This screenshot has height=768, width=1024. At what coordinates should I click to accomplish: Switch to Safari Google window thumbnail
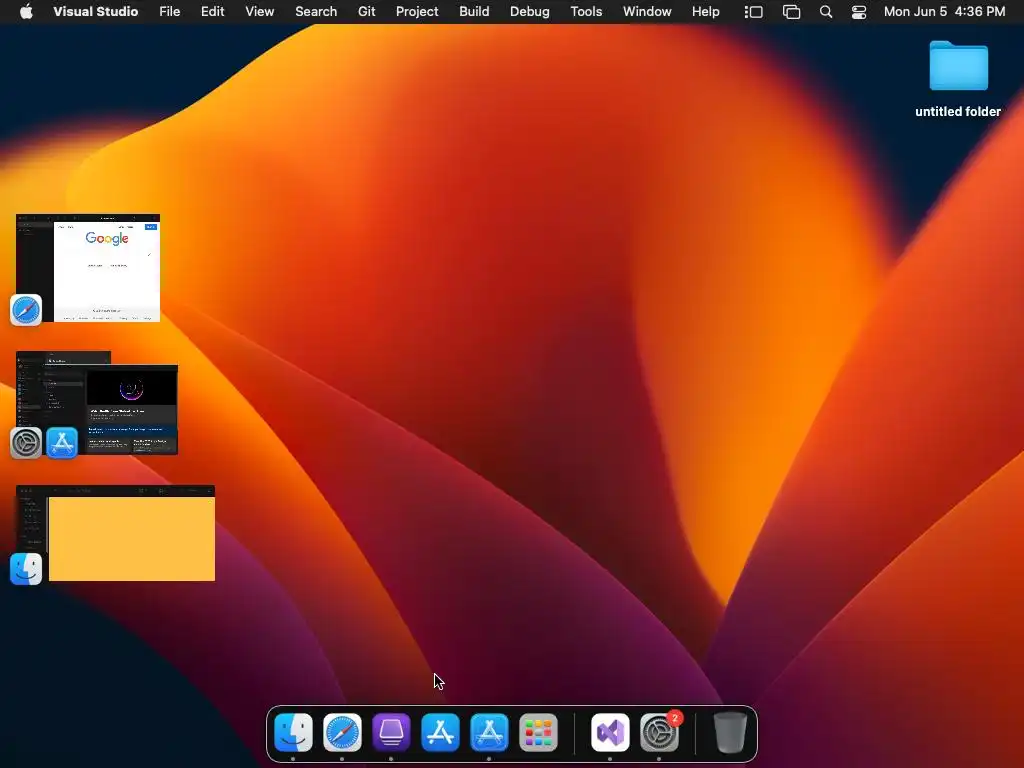(x=88, y=268)
